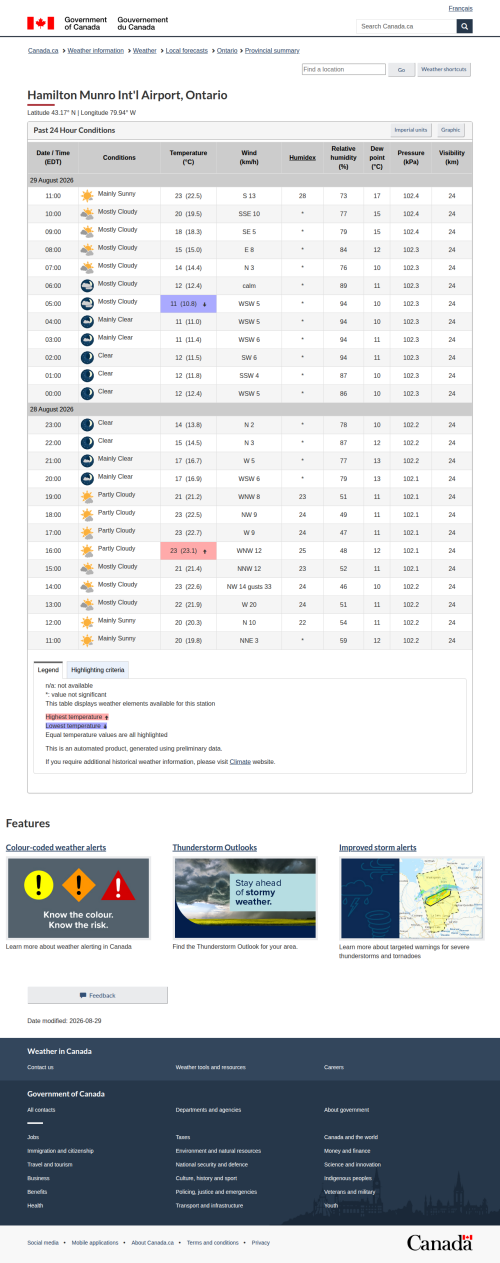Click the Clear moon icon in the 00:00 row
Image resolution: width=500 pixels, height=1263 pixels.
point(87,394)
